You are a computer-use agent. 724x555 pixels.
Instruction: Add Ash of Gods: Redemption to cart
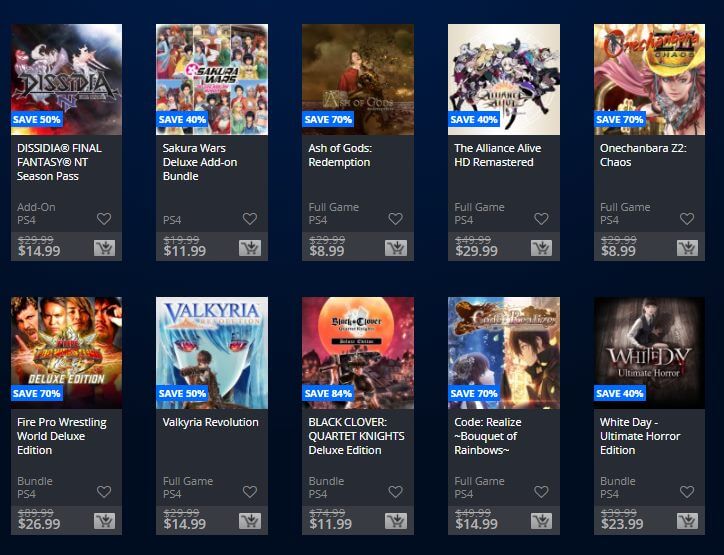pyautogui.click(x=396, y=248)
